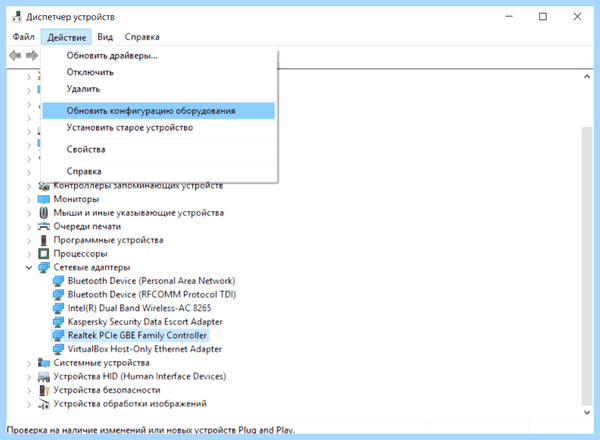Click the Процессоры chip icon

click(x=44, y=254)
